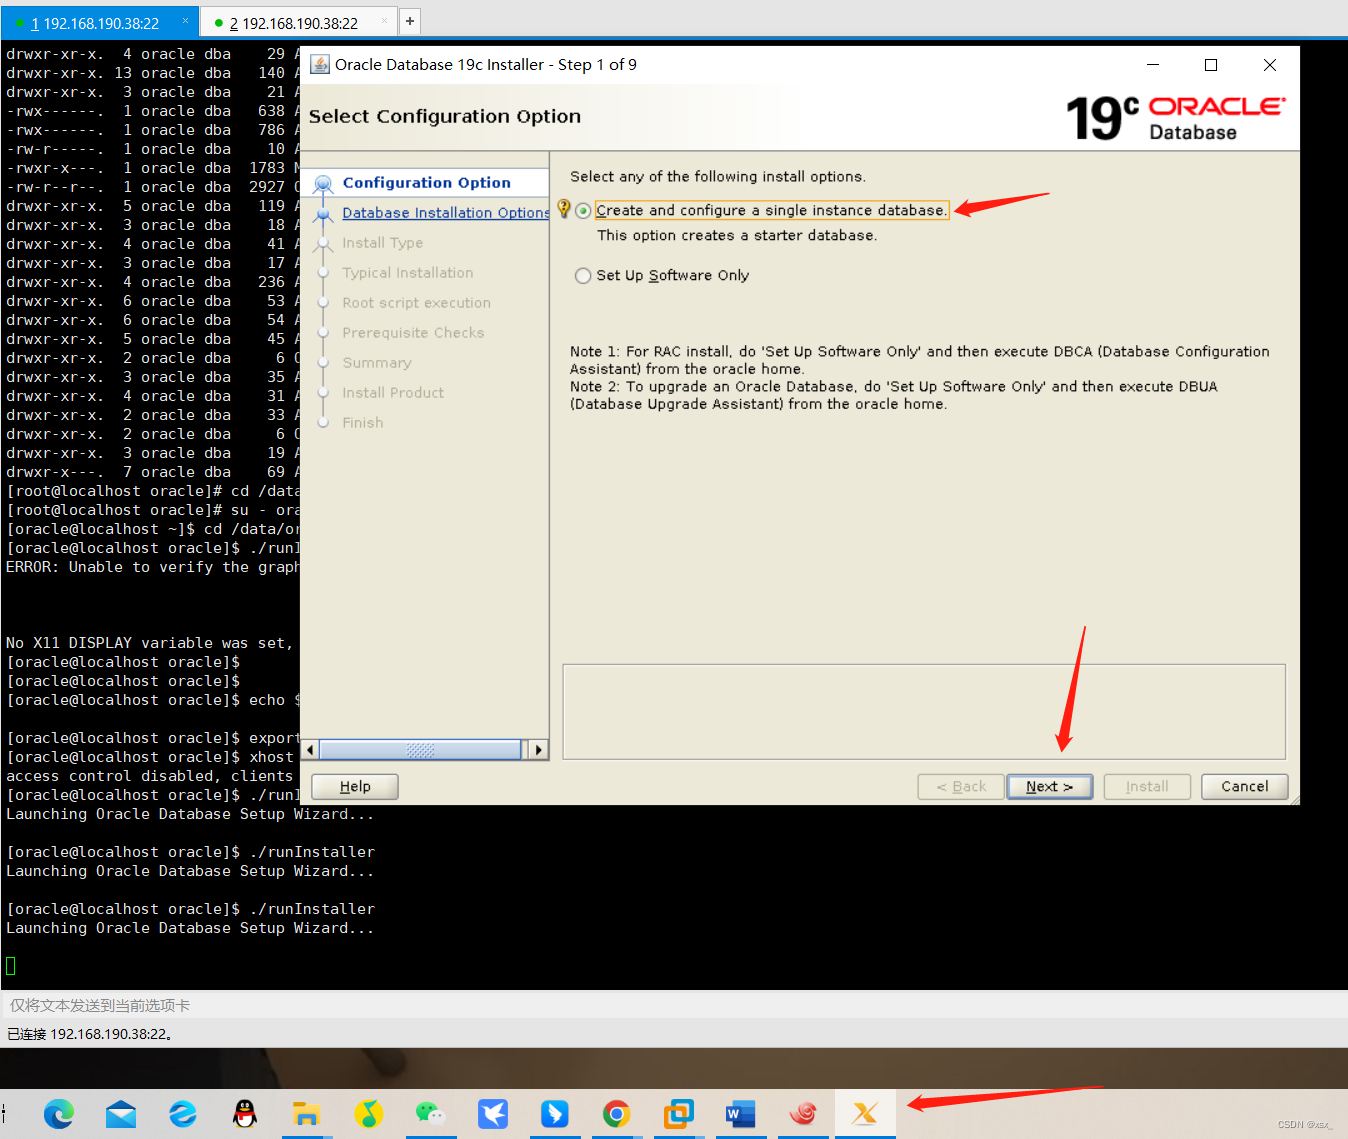The width and height of the screenshot is (1348, 1139).
Task: Click 'ERROR: Unable to verify' line in terminal
Action: click(x=153, y=567)
